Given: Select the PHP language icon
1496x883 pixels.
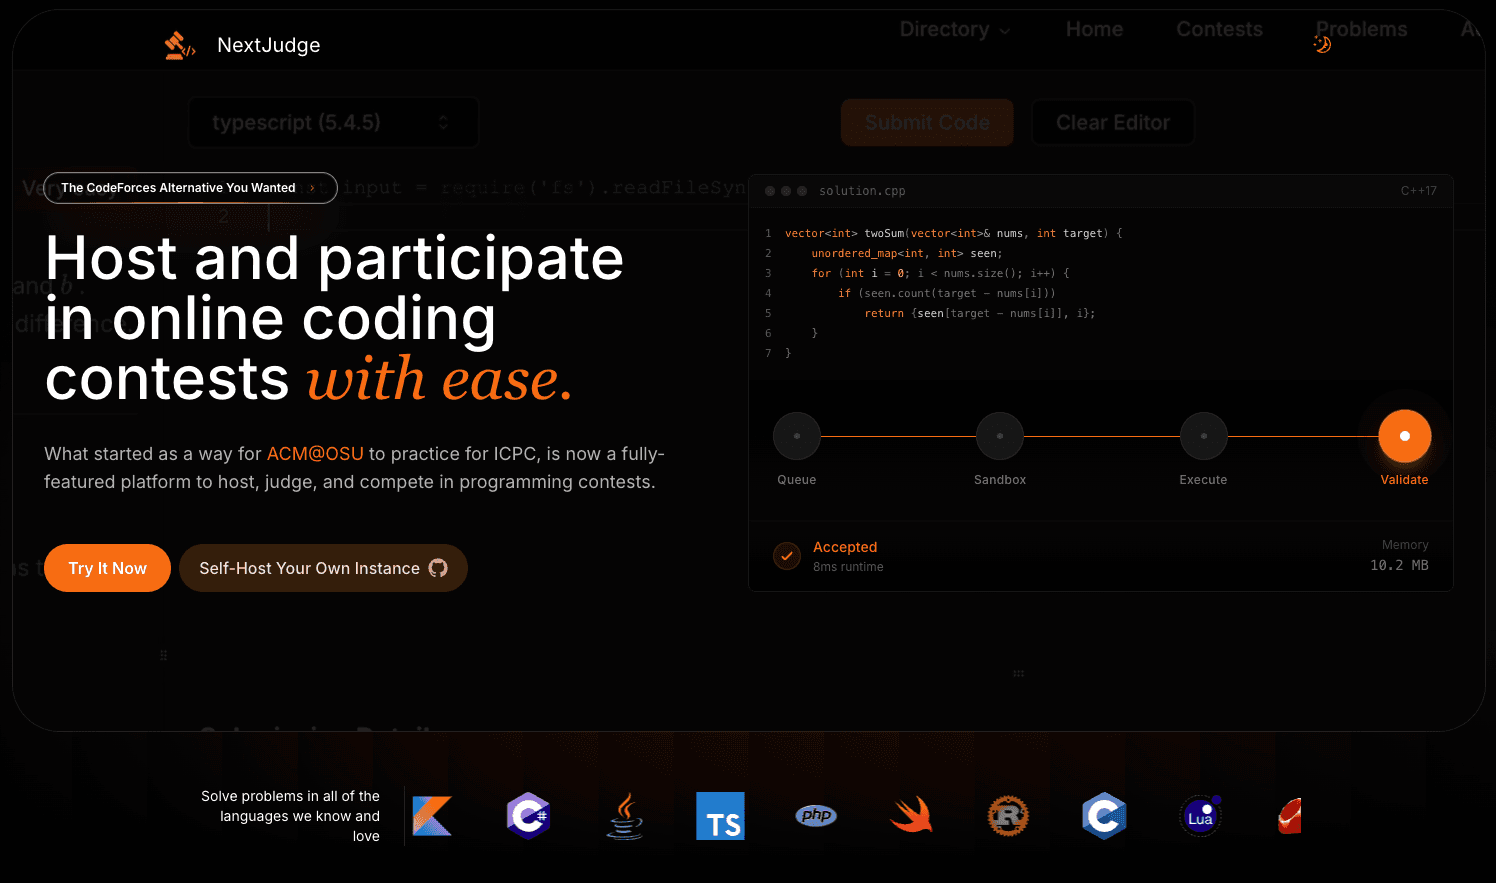Looking at the screenshot, I should (x=816, y=816).
